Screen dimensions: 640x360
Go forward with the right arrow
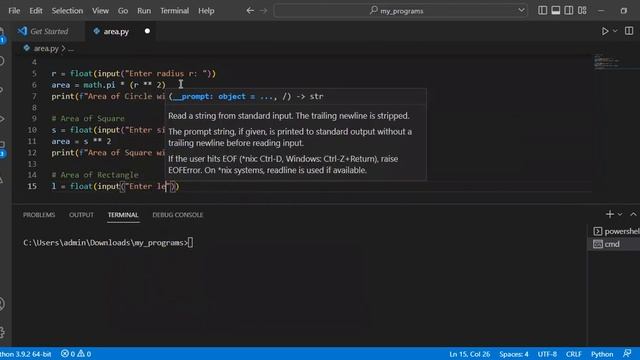pyautogui.click(x=264, y=11)
